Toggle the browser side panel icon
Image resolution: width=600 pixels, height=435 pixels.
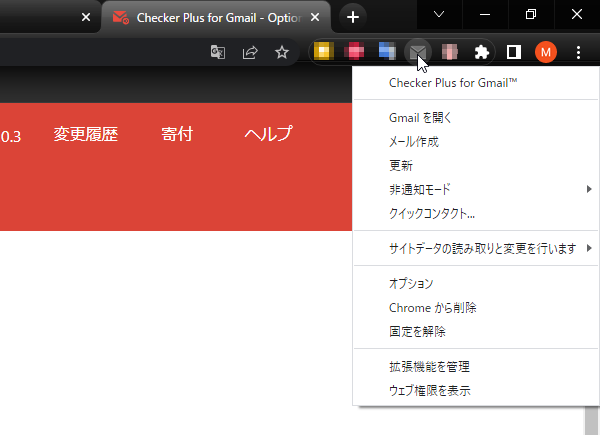click(514, 52)
